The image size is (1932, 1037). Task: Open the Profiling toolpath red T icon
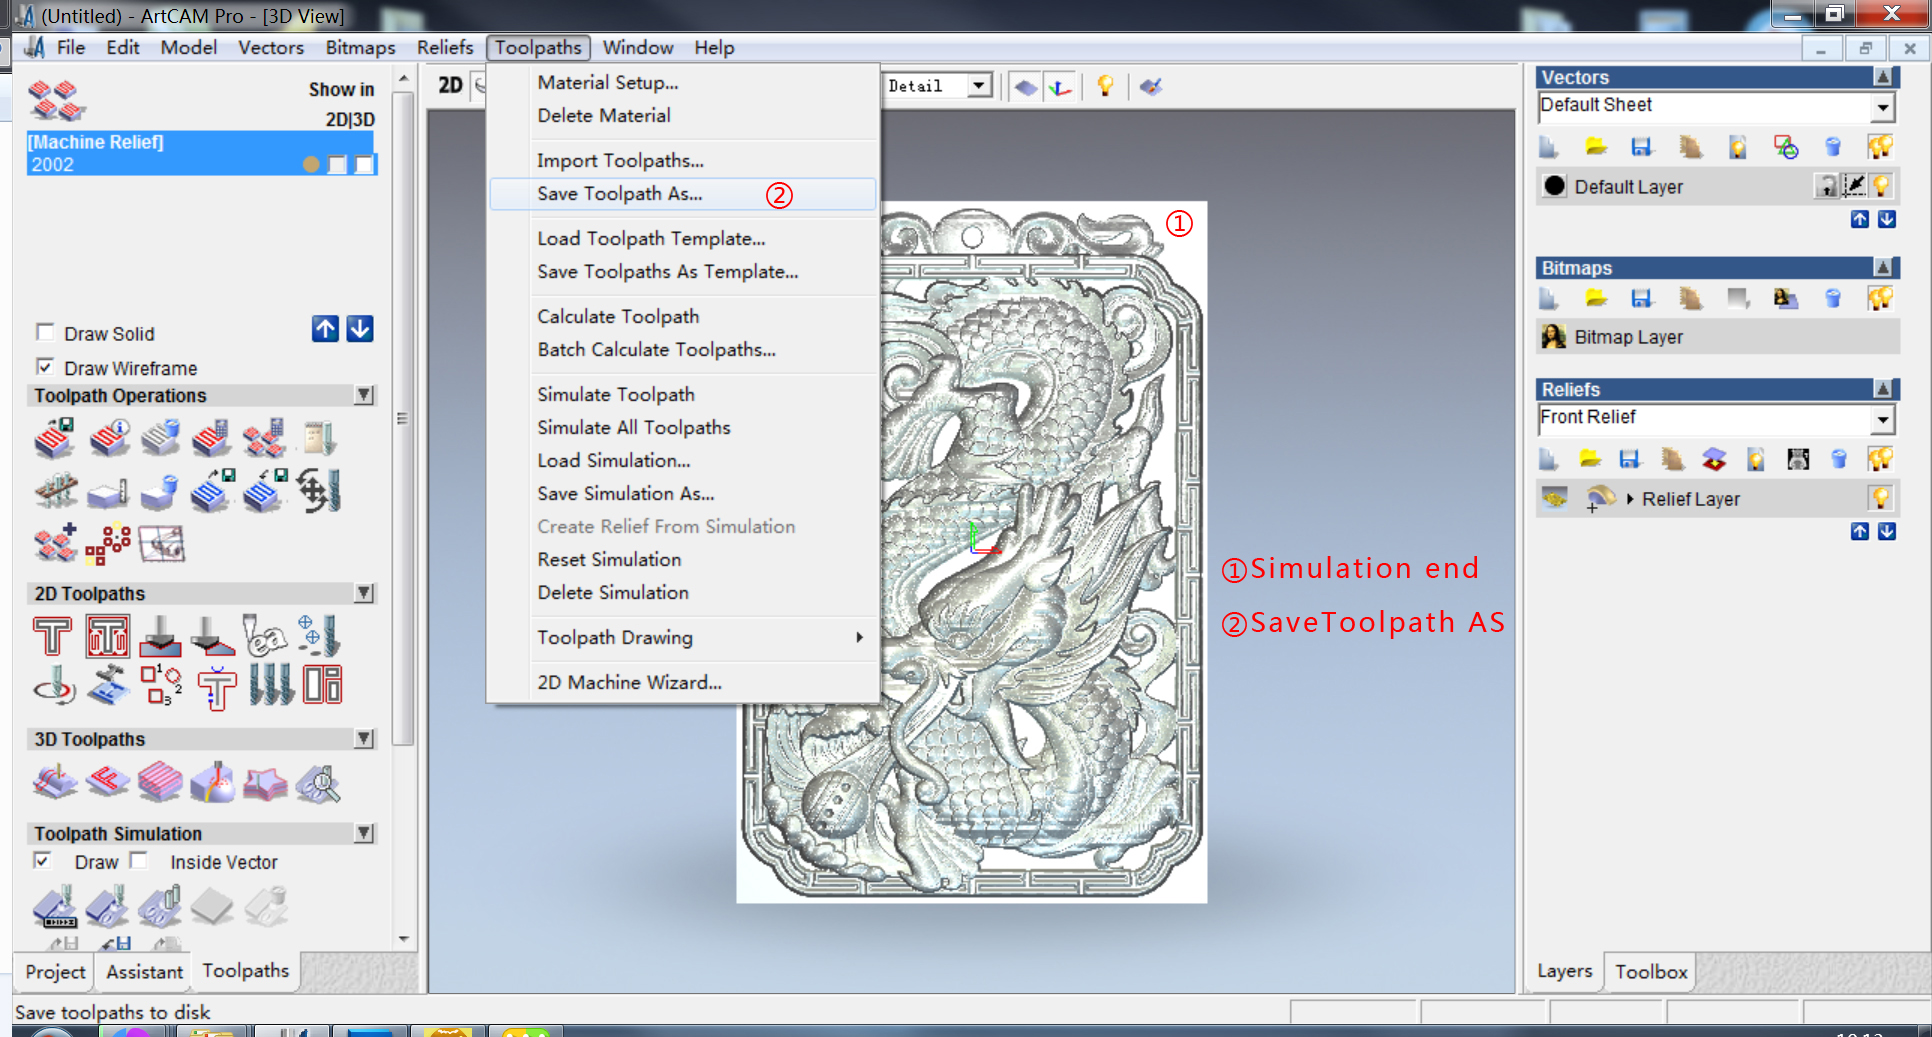click(52, 636)
